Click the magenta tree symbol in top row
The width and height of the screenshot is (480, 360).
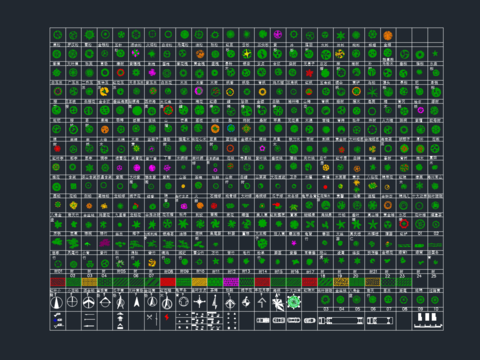(278, 34)
